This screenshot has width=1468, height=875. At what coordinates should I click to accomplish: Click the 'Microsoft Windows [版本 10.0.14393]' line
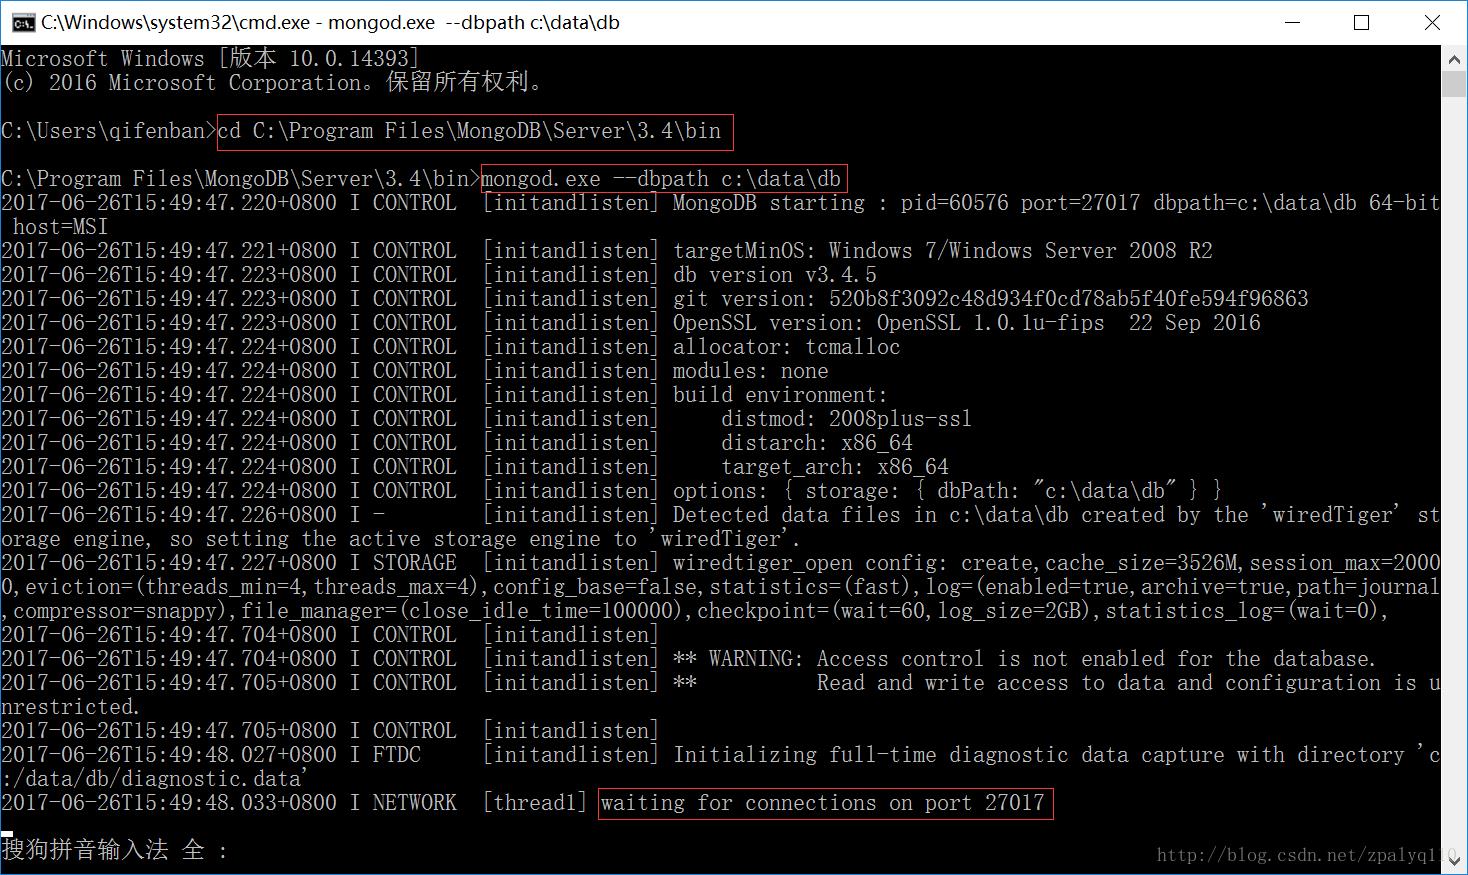point(210,59)
